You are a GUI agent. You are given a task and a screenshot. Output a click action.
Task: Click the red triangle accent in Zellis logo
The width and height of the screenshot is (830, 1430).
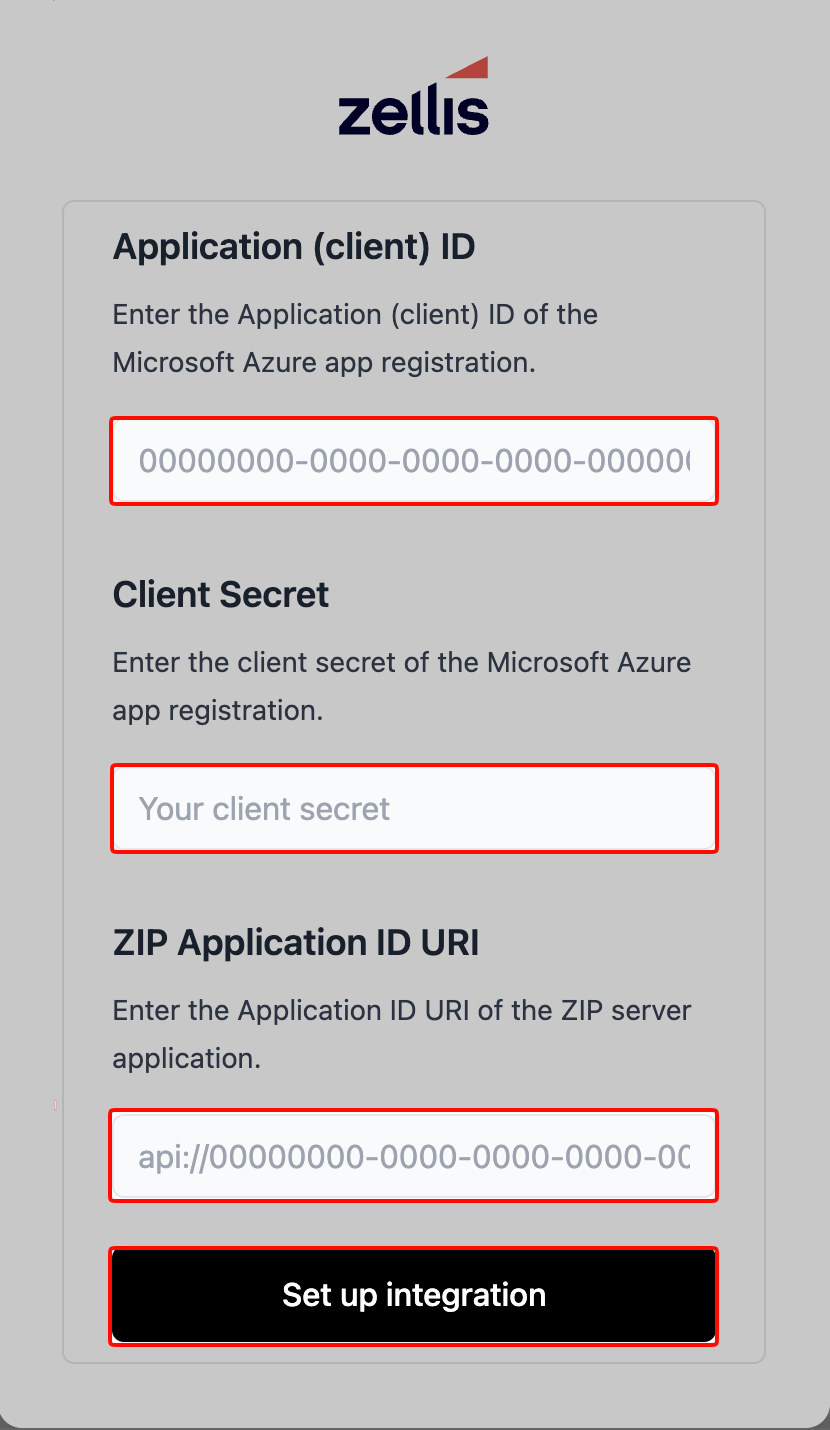point(468,67)
